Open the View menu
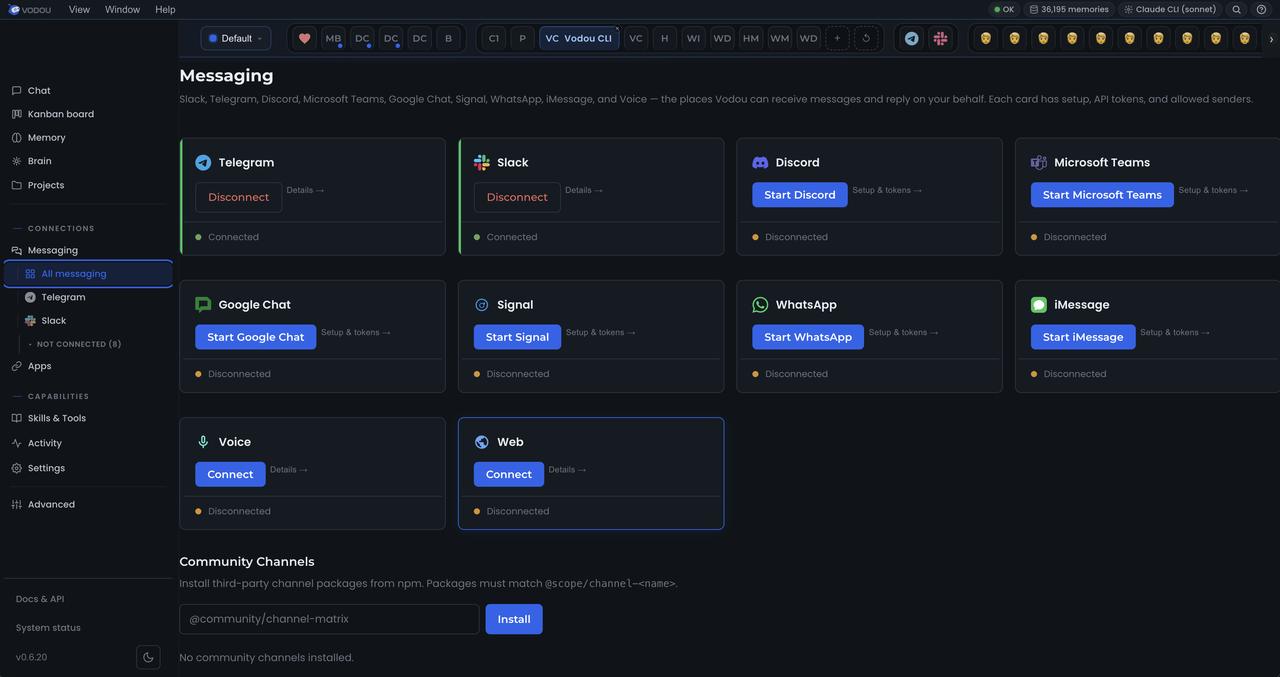 point(79,9)
